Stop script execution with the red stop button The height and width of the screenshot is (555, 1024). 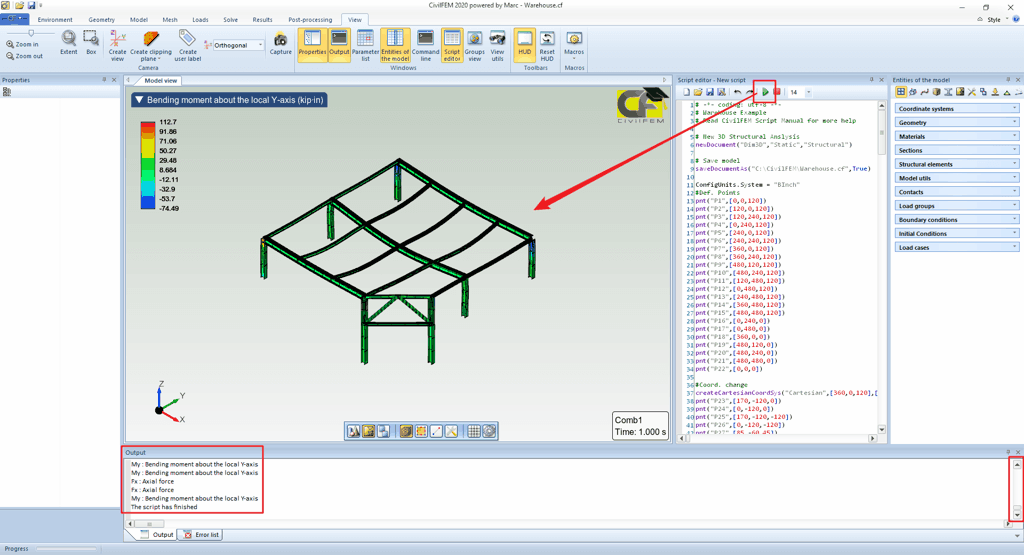(x=777, y=92)
